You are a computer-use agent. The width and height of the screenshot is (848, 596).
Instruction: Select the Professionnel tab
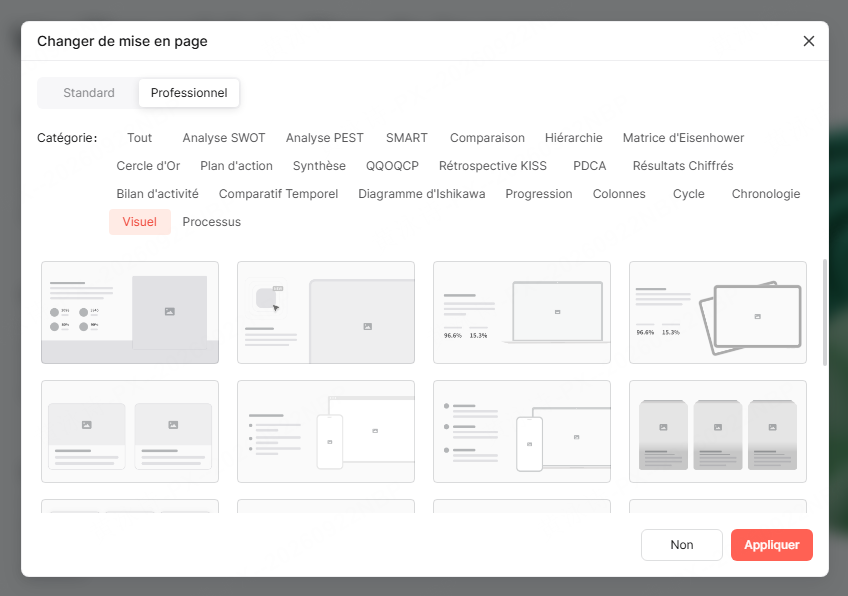pyautogui.click(x=189, y=93)
